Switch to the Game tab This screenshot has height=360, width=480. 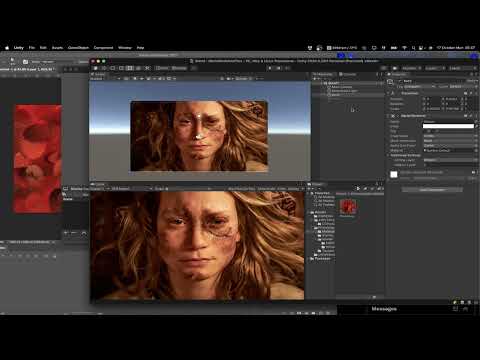pos(99,184)
